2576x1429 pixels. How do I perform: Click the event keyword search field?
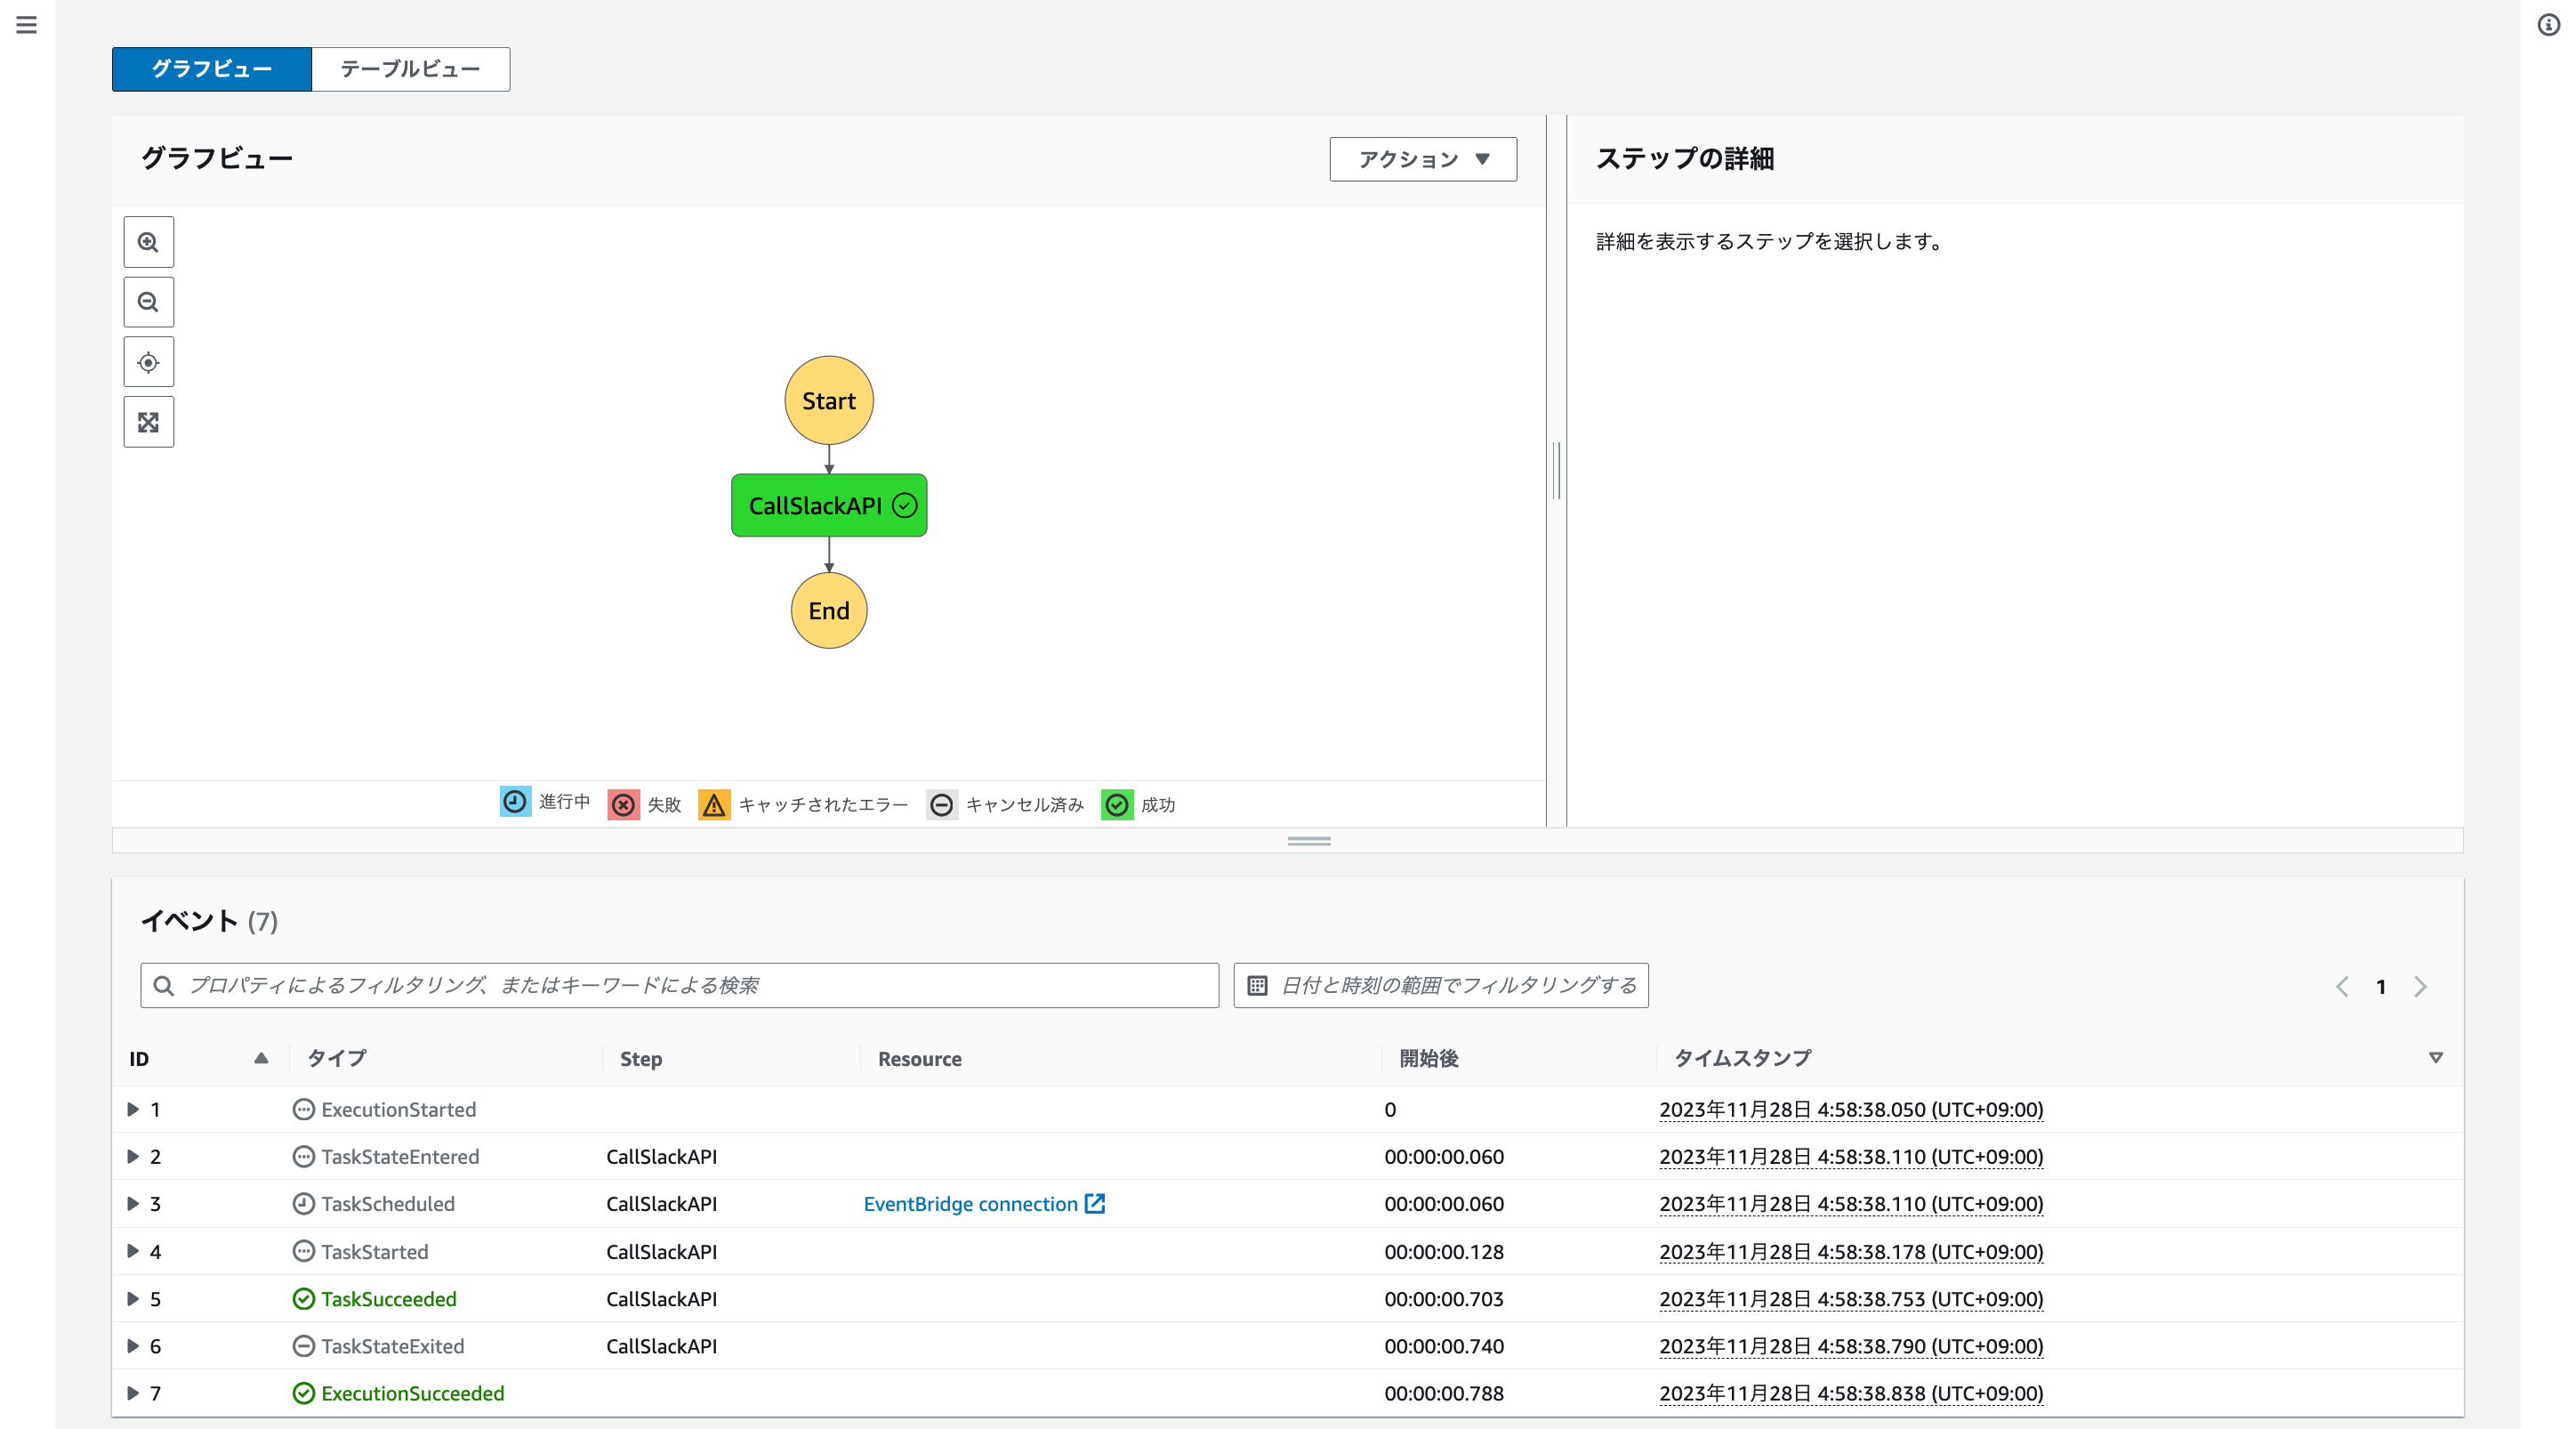coord(680,986)
